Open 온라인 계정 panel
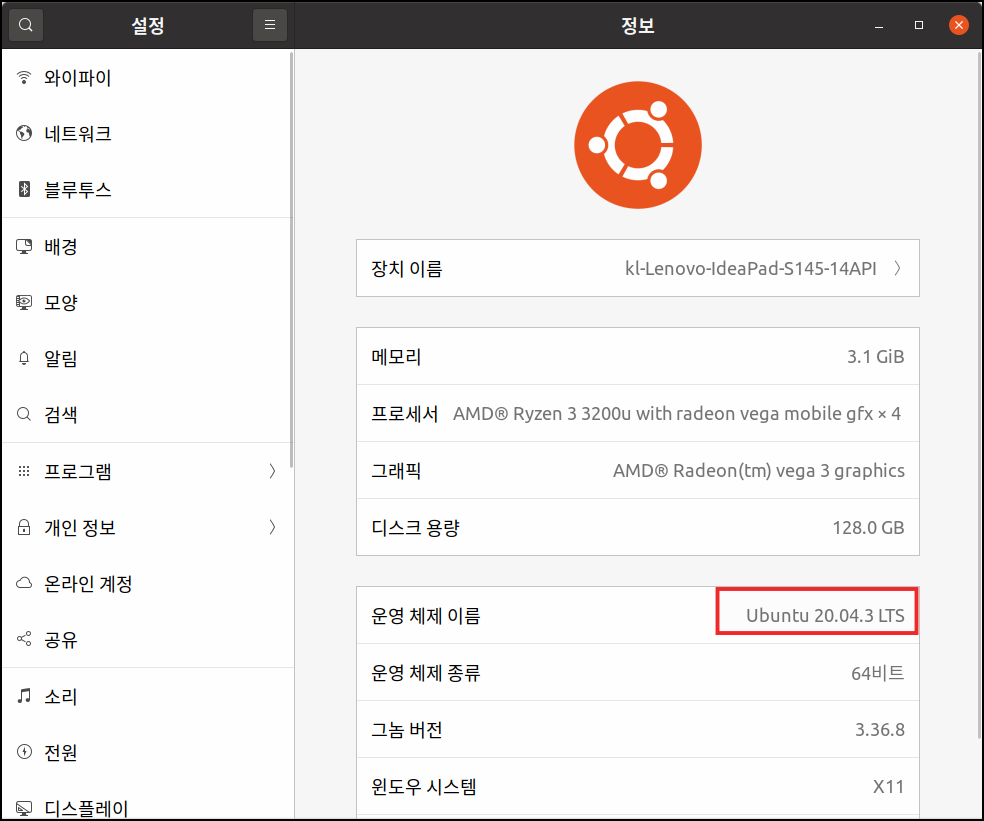This screenshot has height=821, width=984. click(147, 583)
